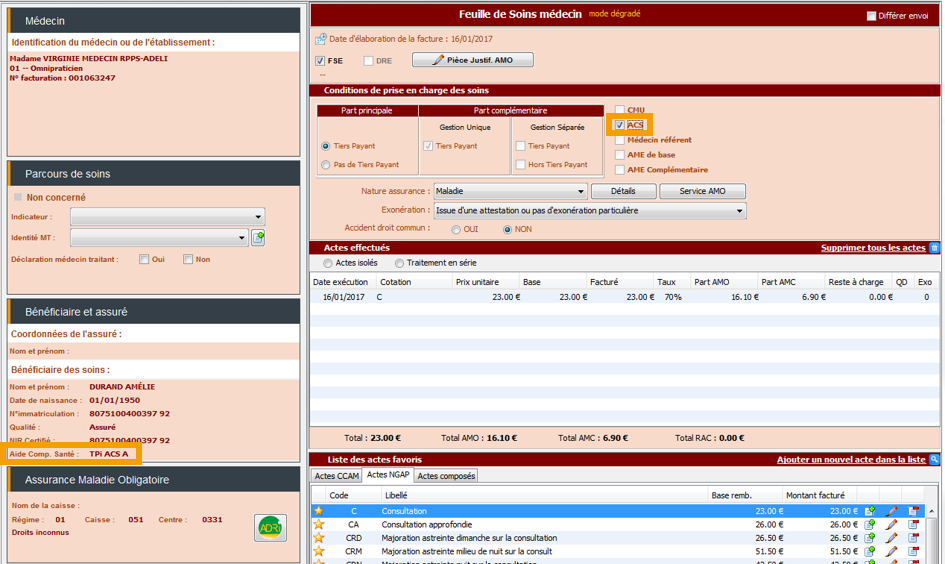Click the Pièce Justif. AMO button

point(472,60)
